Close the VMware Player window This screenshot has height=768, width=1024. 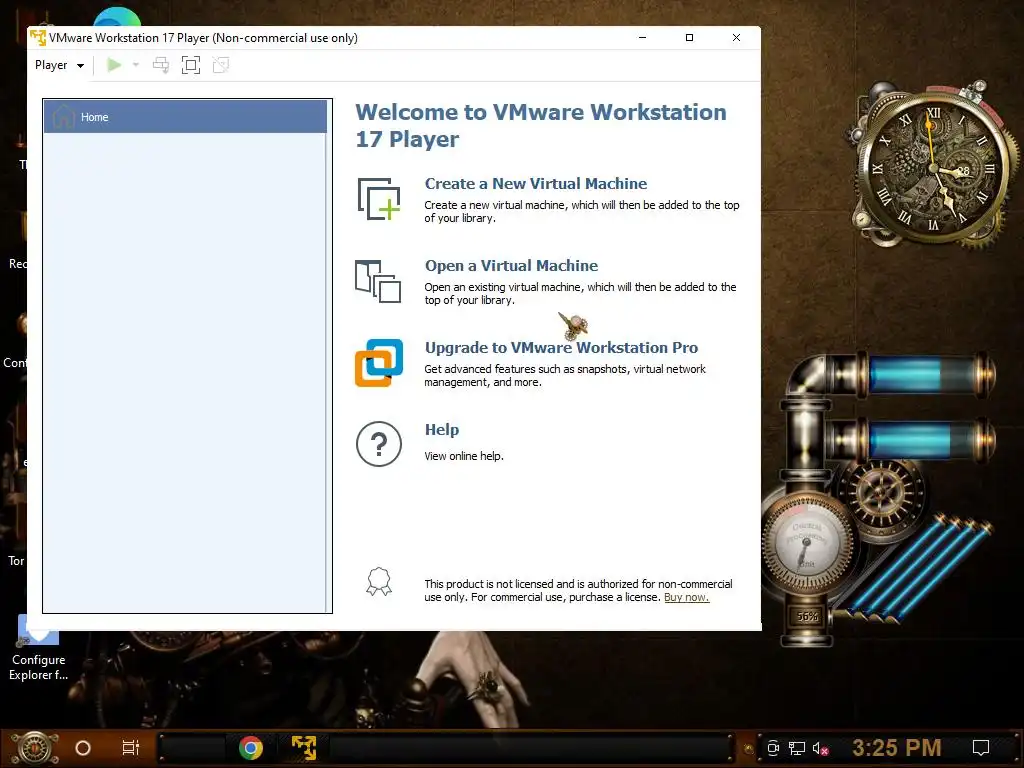tap(736, 38)
